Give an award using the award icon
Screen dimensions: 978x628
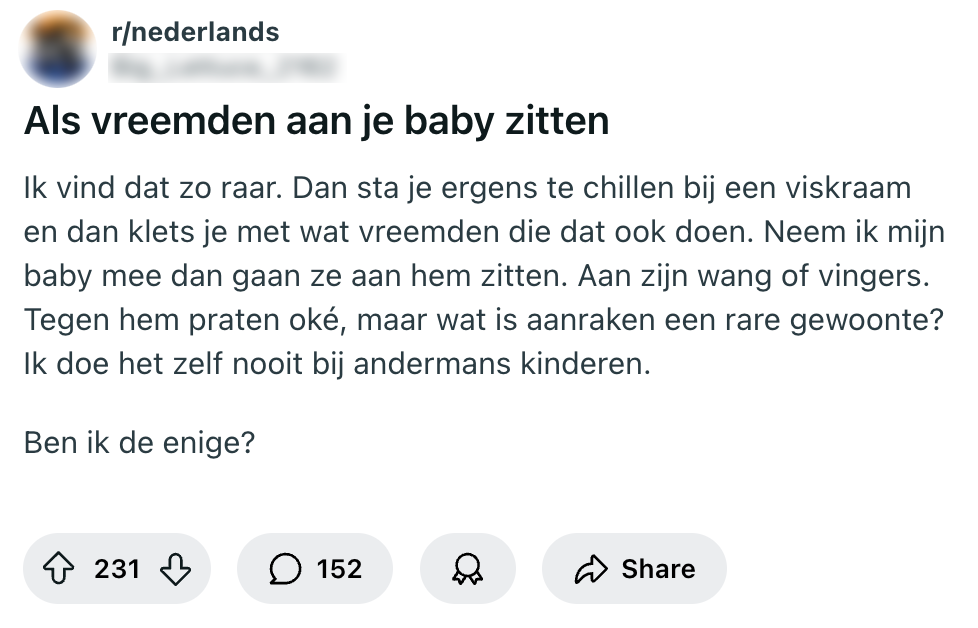pyautogui.click(x=467, y=569)
